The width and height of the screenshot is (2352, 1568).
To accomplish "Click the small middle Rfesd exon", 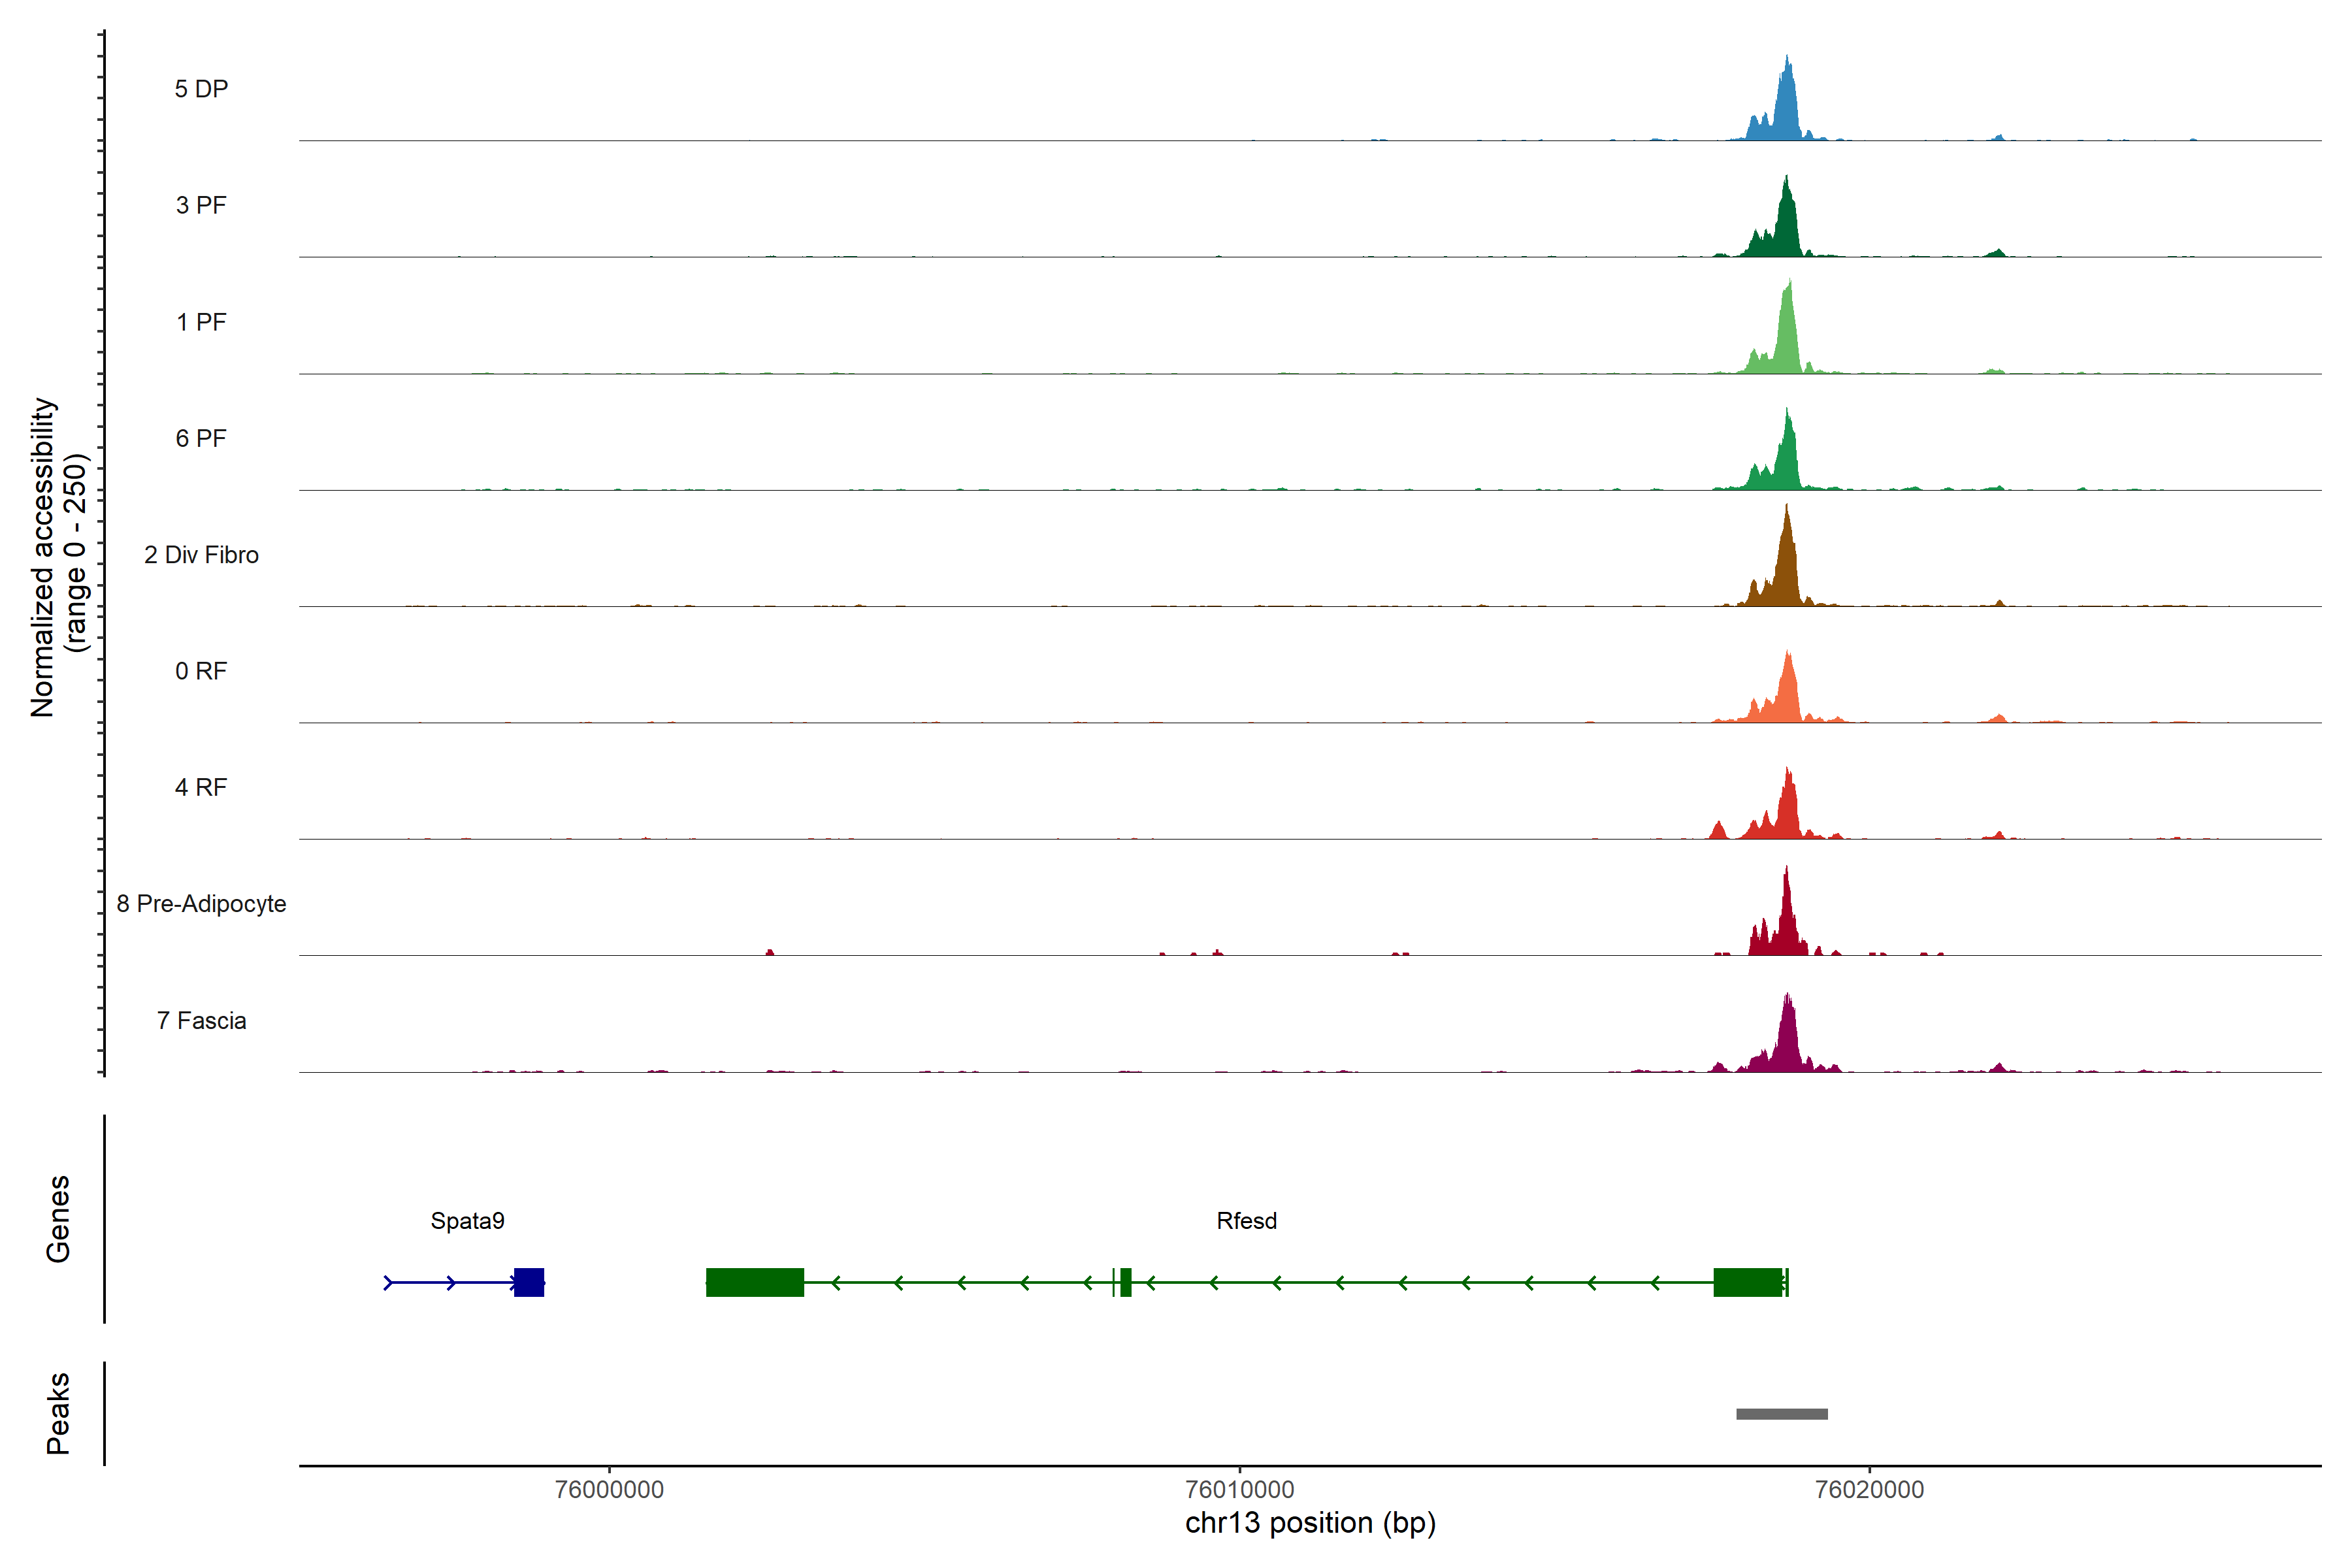I will [1126, 1282].
